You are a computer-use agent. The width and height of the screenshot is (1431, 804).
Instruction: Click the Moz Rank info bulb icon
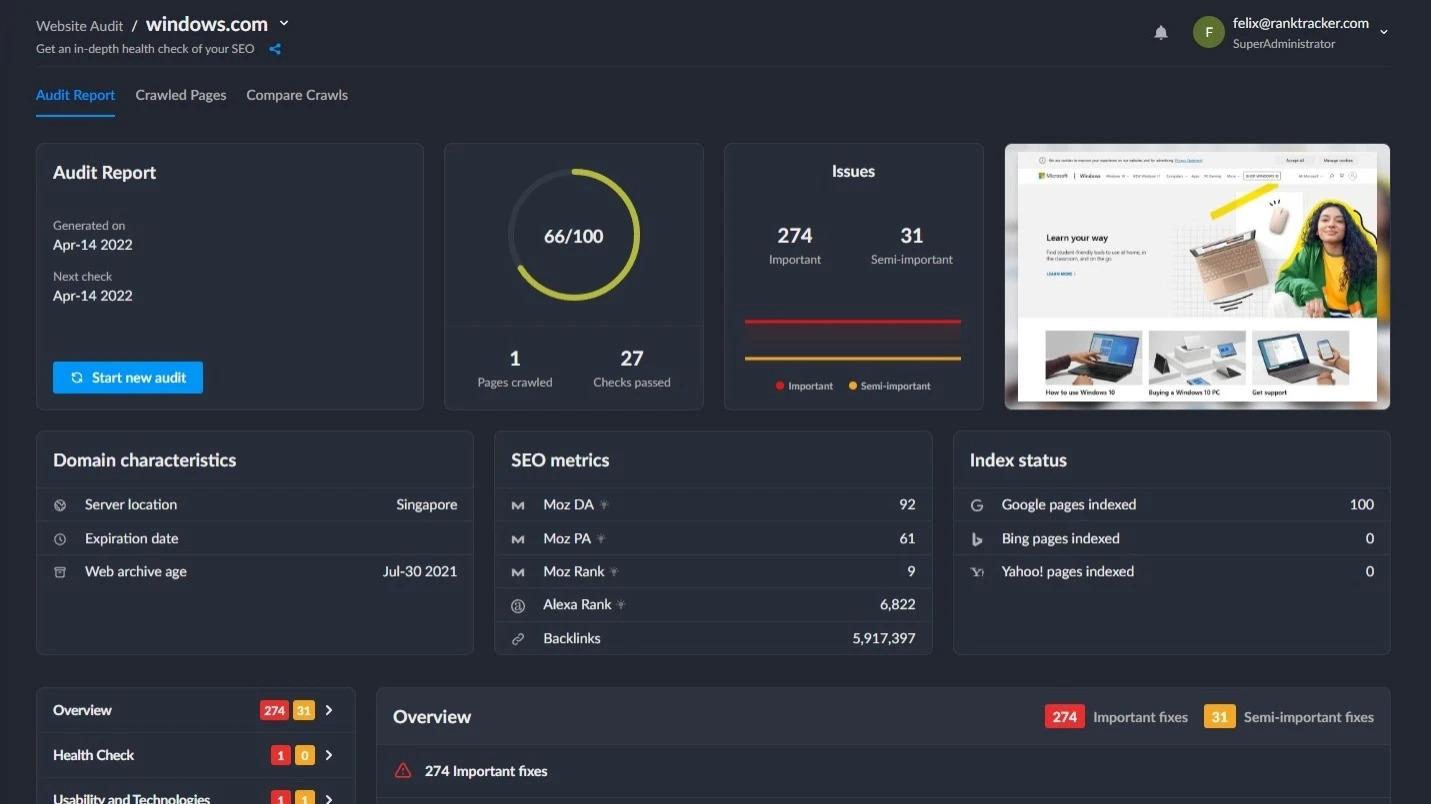[614, 572]
